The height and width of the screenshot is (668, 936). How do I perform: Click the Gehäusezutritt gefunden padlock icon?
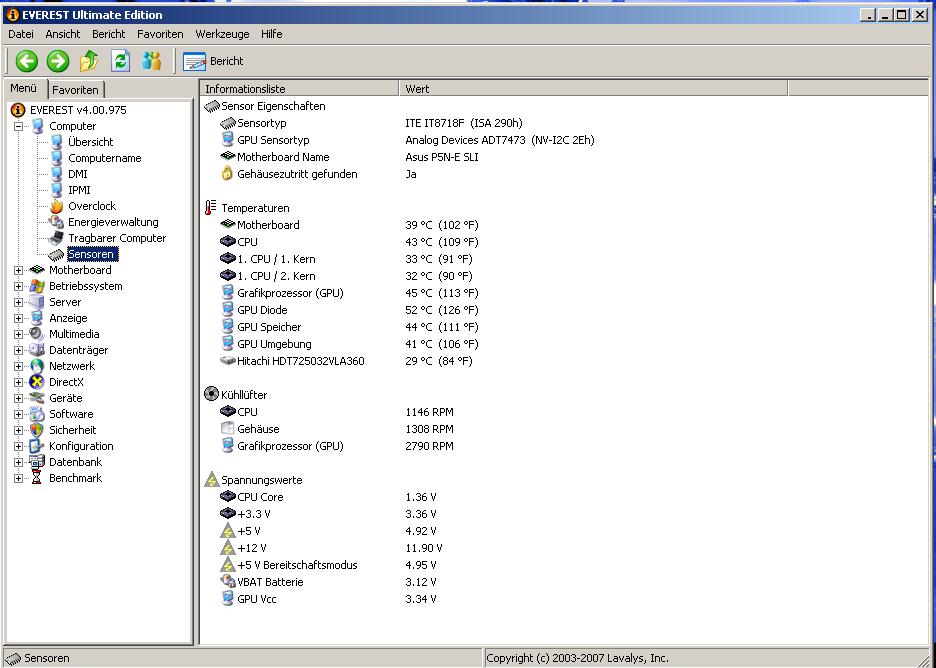click(227, 174)
